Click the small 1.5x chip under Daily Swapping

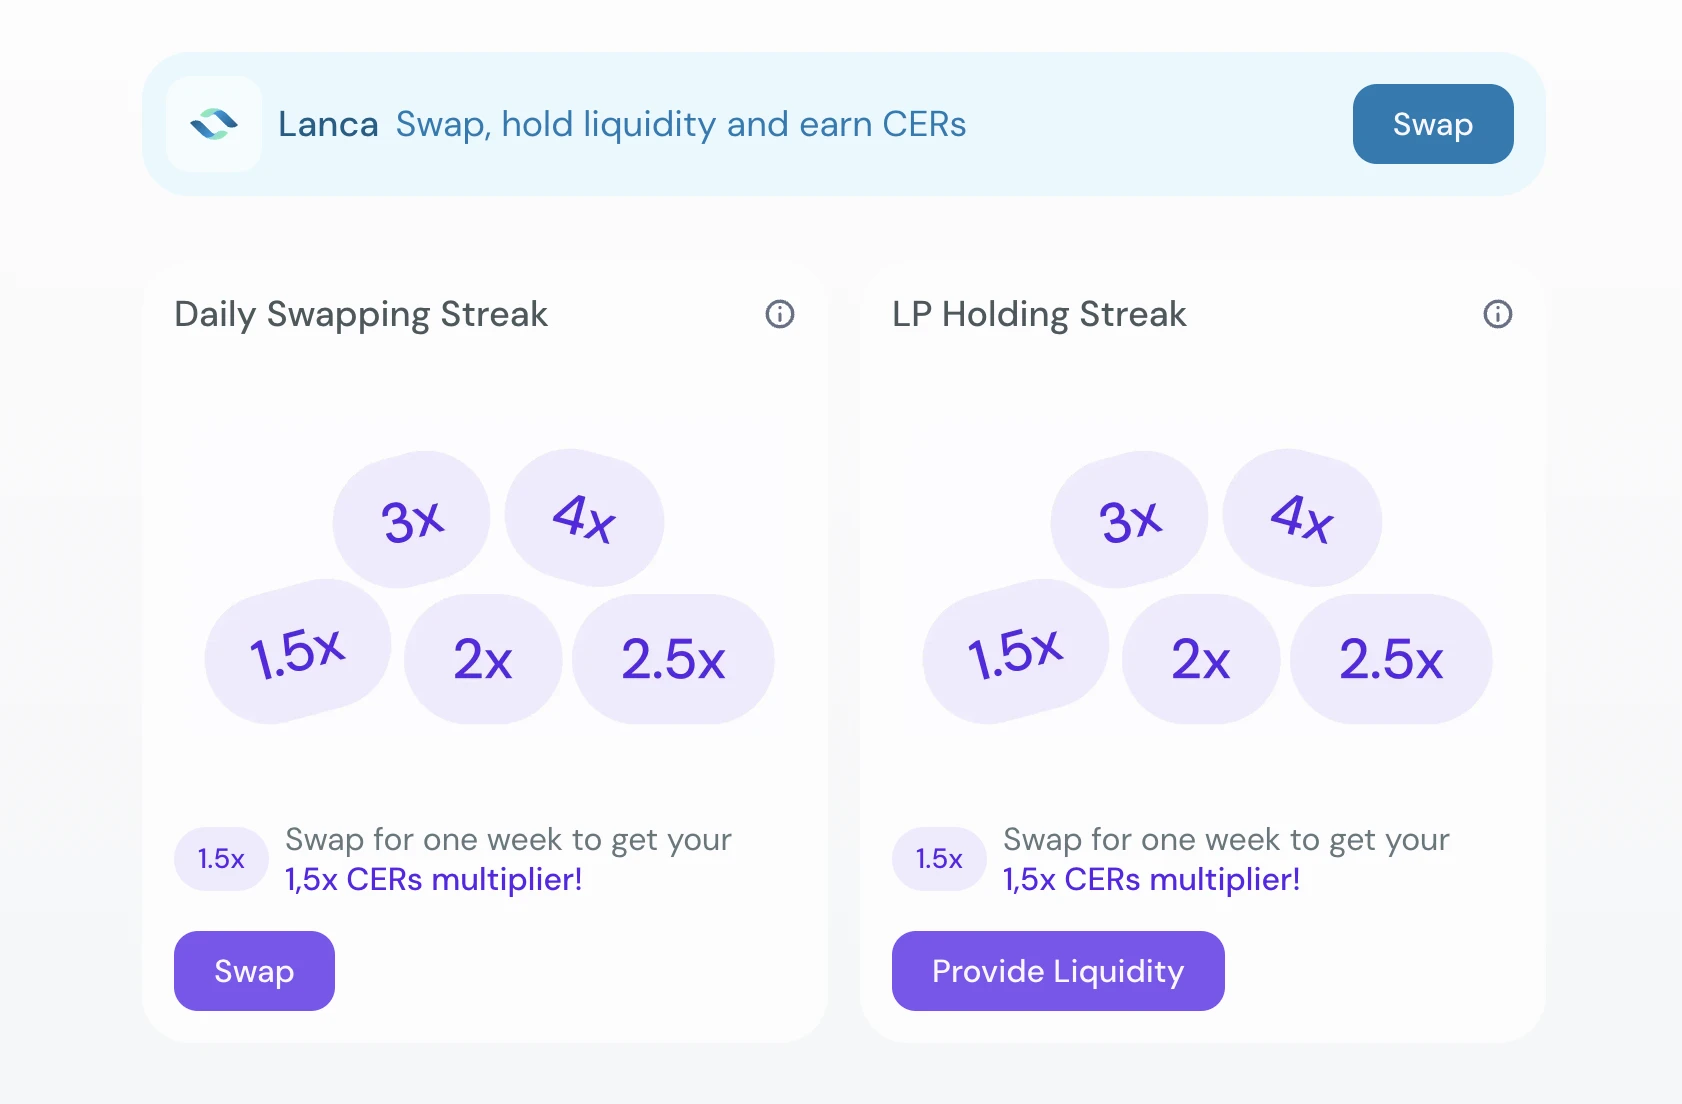click(221, 859)
